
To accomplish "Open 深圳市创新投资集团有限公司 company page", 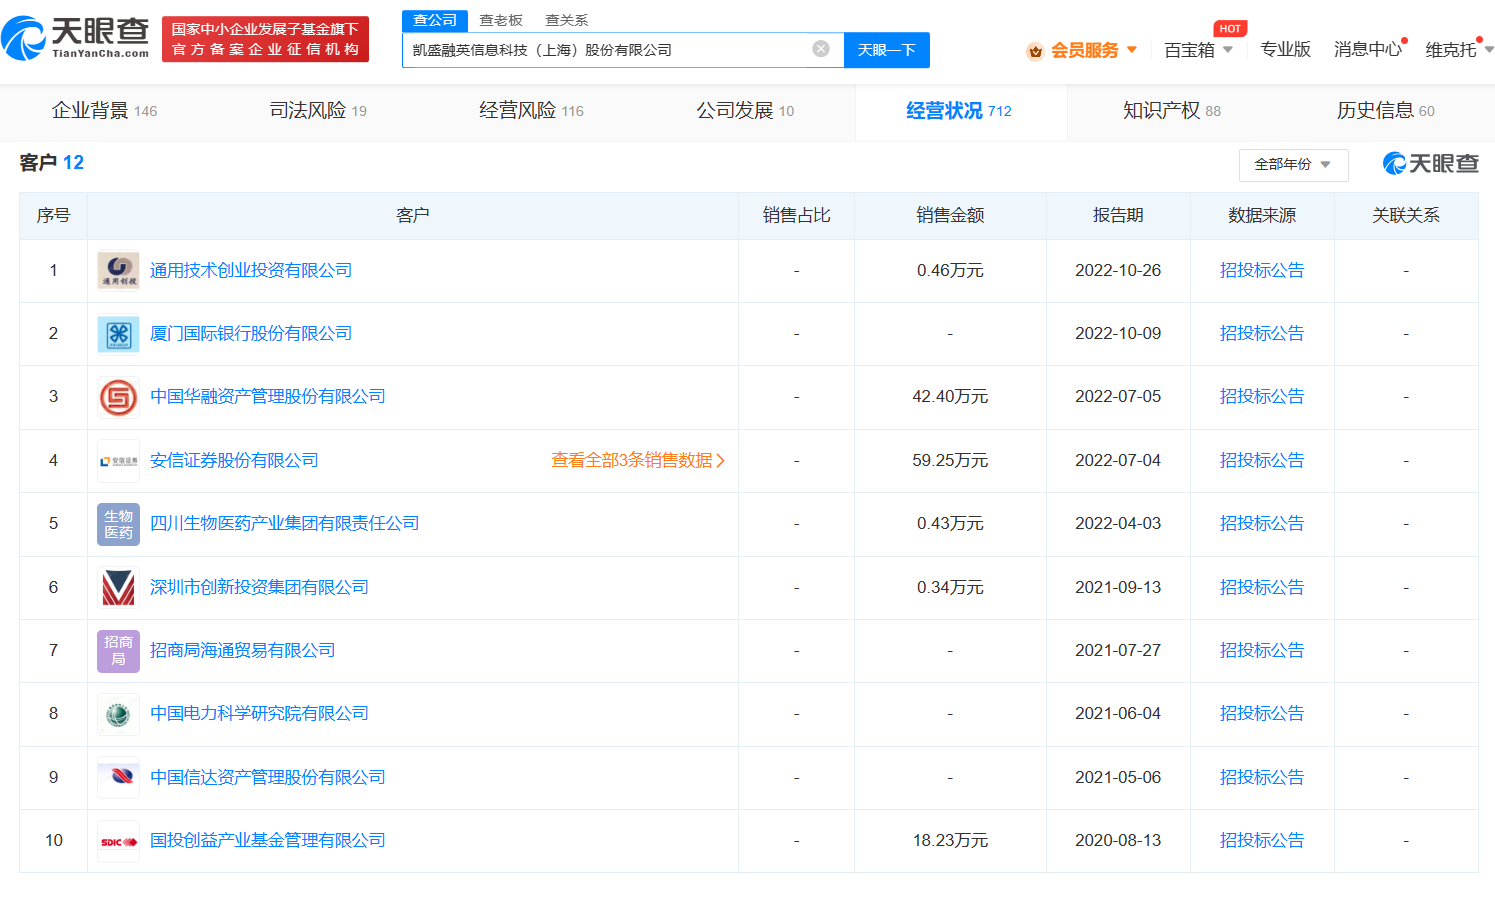I will tap(259, 587).
